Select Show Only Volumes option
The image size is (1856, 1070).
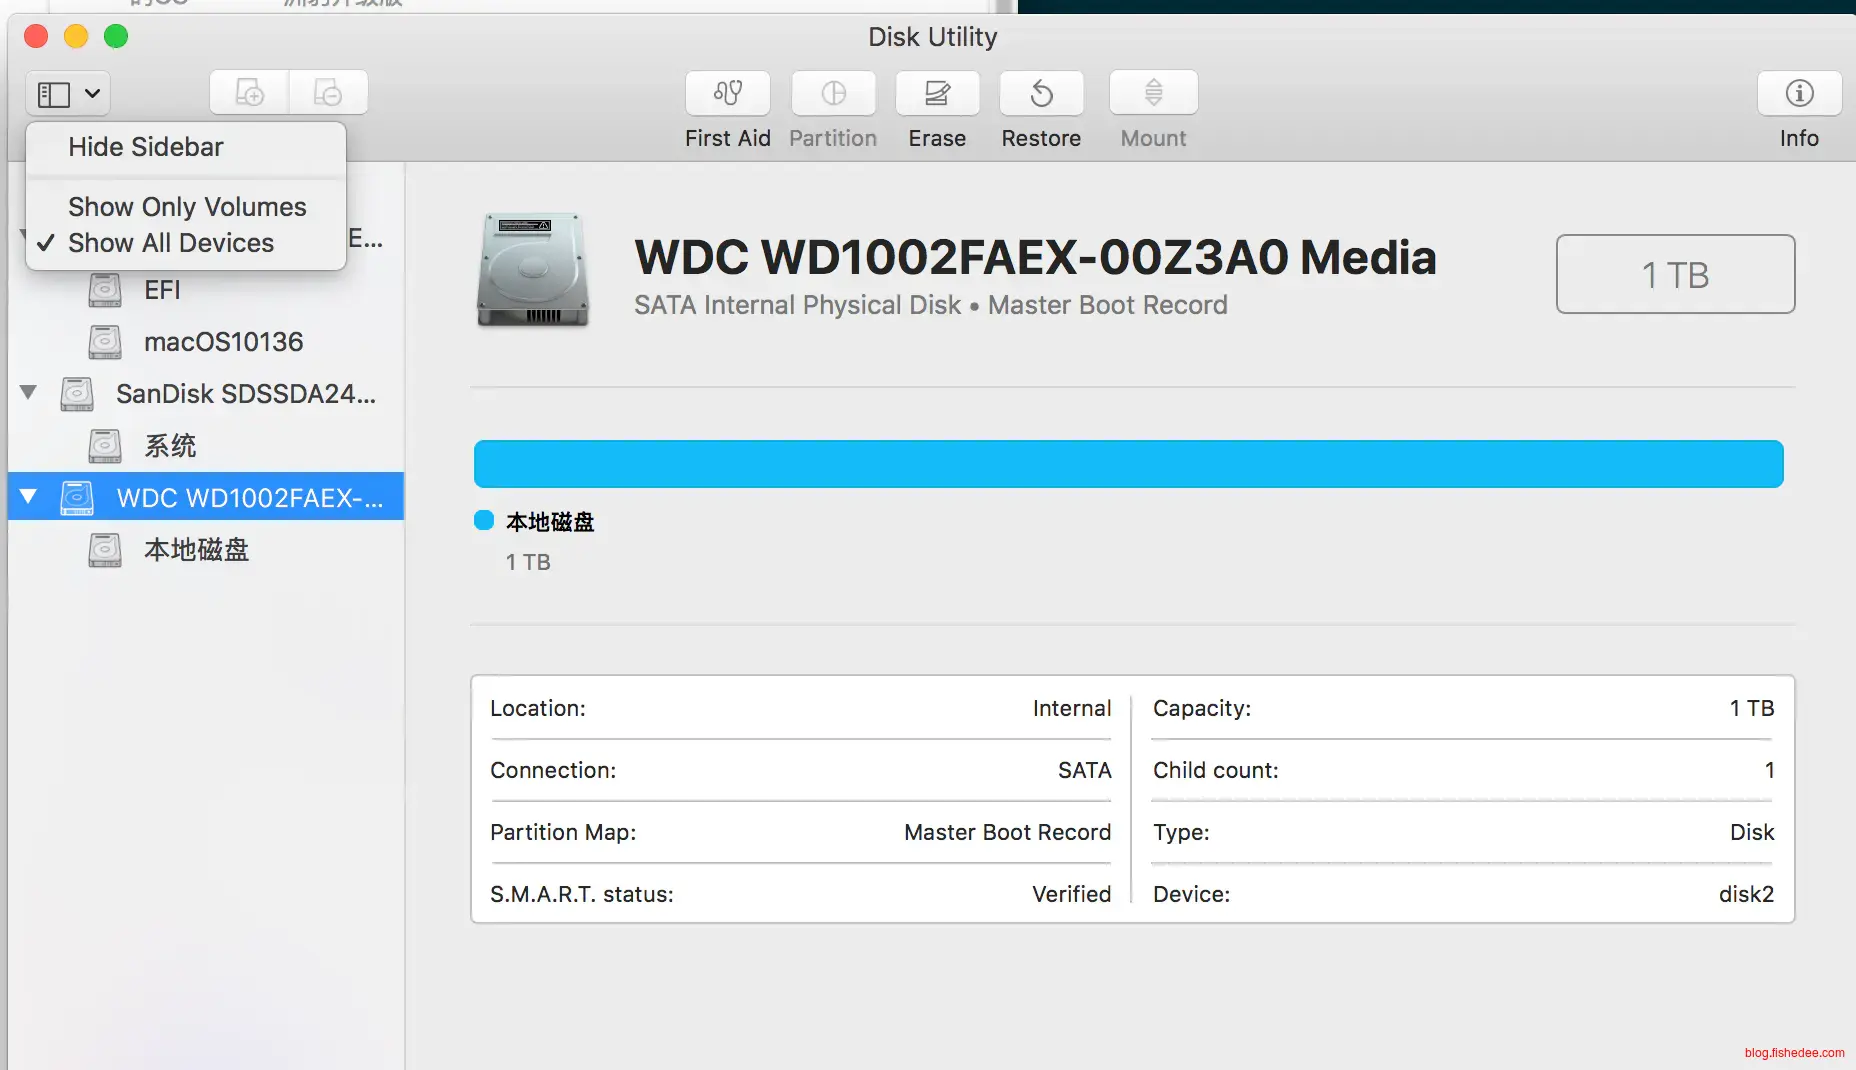coord(187,207)
